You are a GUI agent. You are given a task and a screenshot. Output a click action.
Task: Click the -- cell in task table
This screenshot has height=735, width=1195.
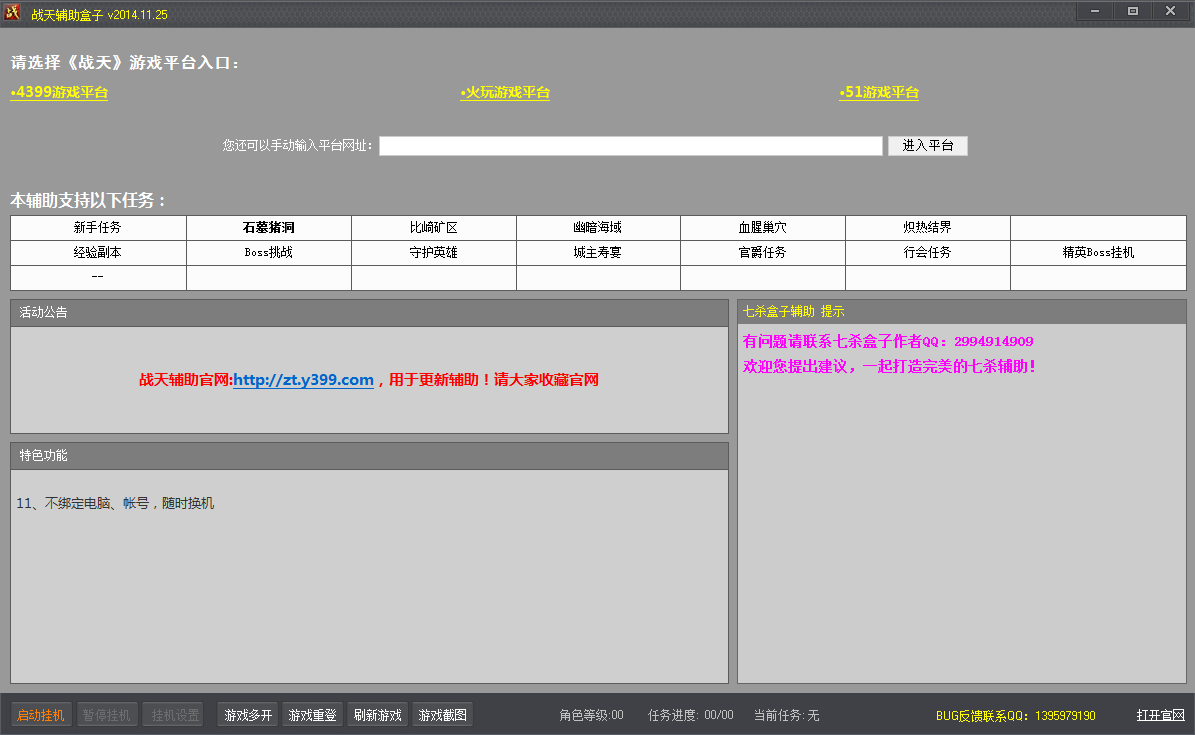(x=98, y=277)
